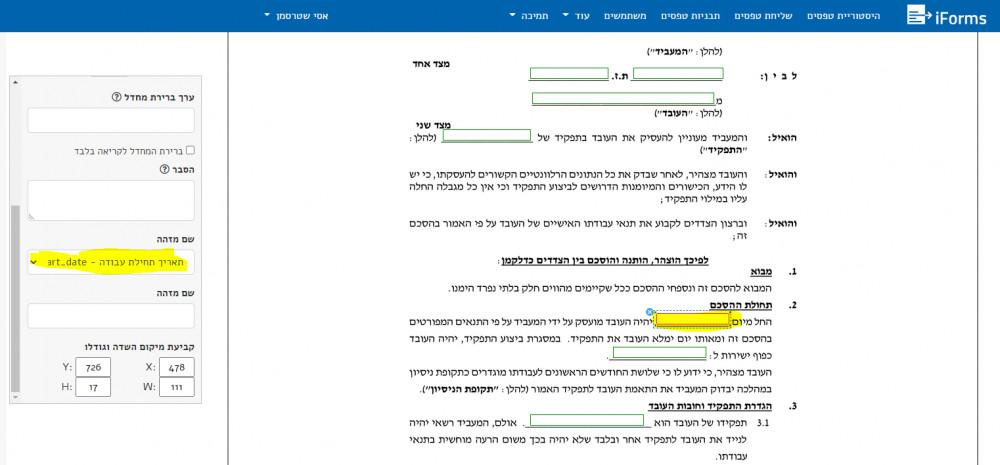
Task: Click the מצד שני text
Action: coord(433,126)
